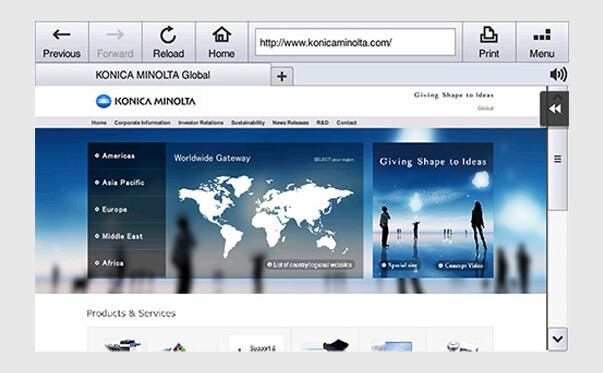Add a new tab with plus icon
Viewport: 603px width, 373px height.
(282, 76)
